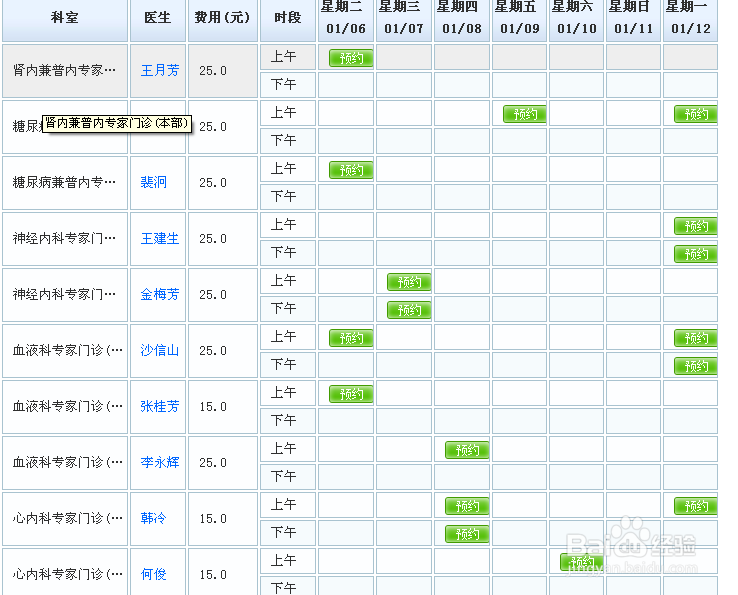738x595 pixels.
Task: Open doctor 王建生 profile link
Action: pos(160,238)
